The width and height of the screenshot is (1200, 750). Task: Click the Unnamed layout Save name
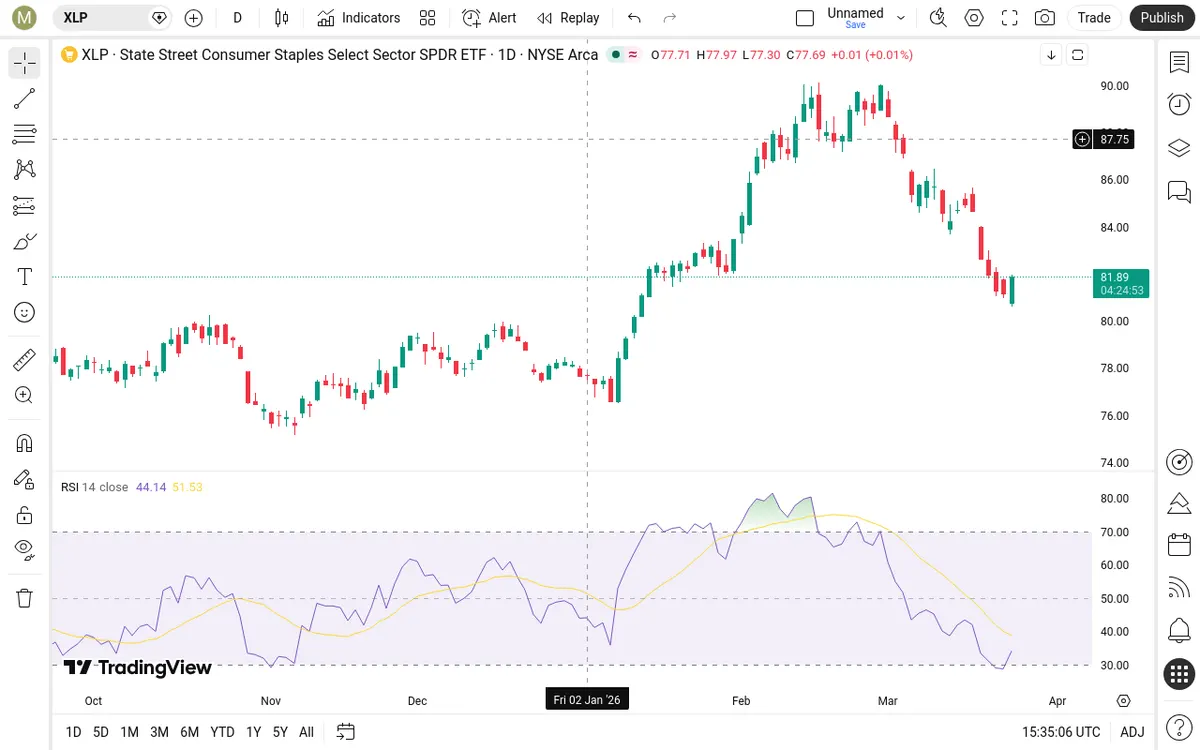(855, 17)
